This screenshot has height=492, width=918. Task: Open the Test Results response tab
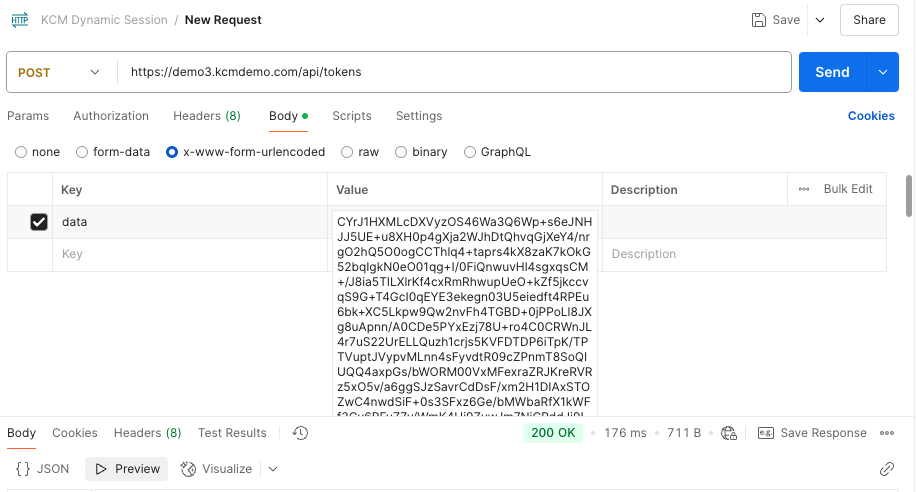232,433
